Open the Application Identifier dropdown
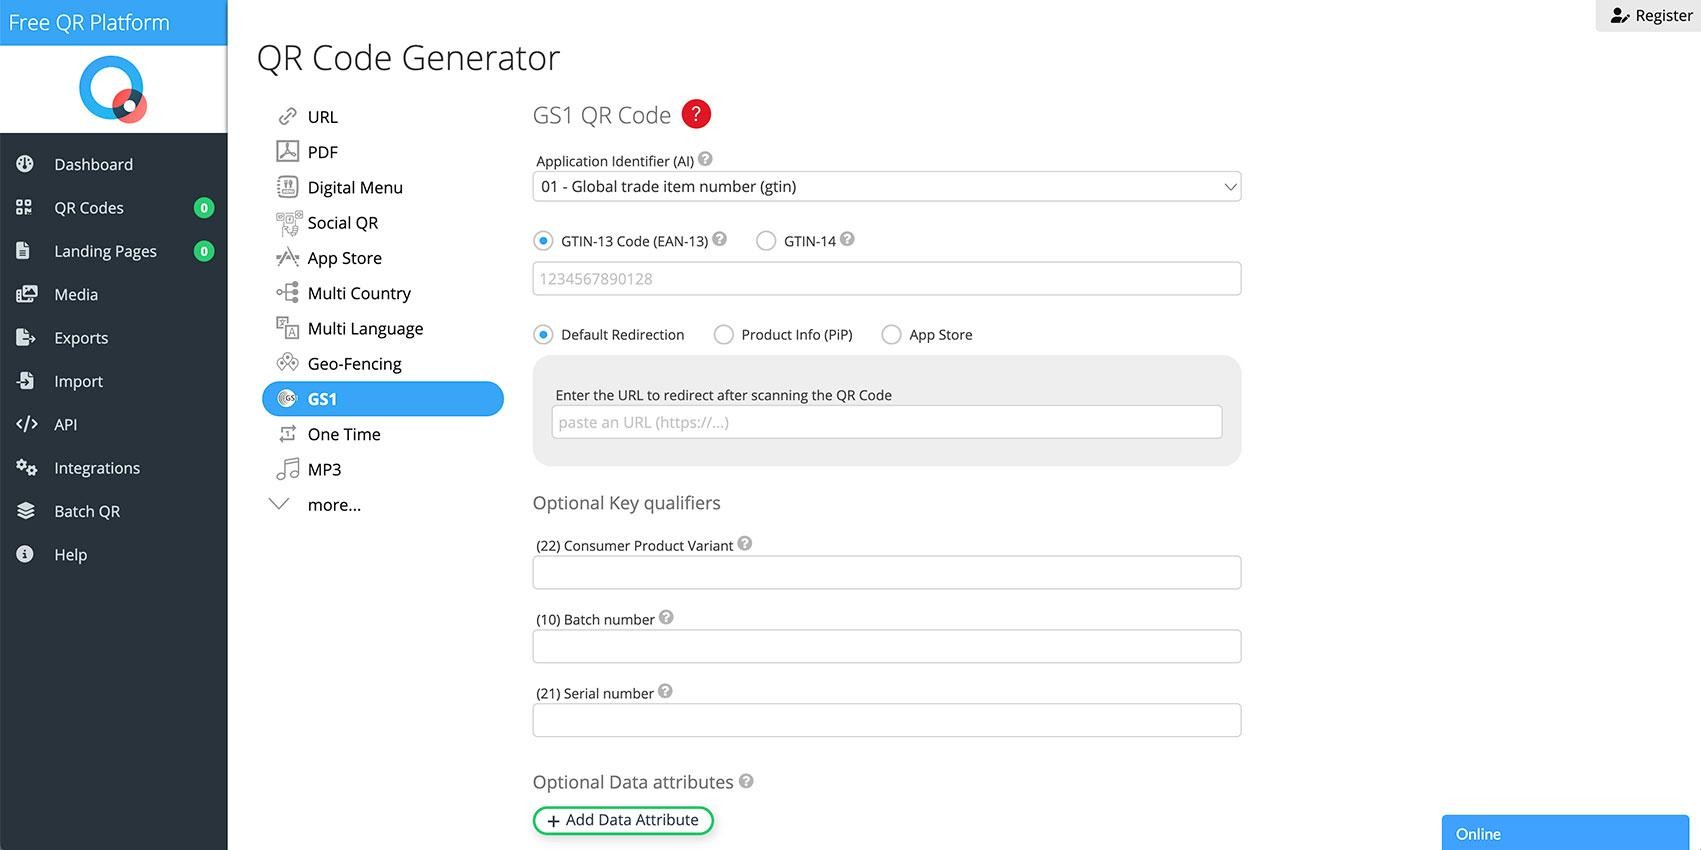Screen dimensions: 1701x850 [x=886, y=187]
